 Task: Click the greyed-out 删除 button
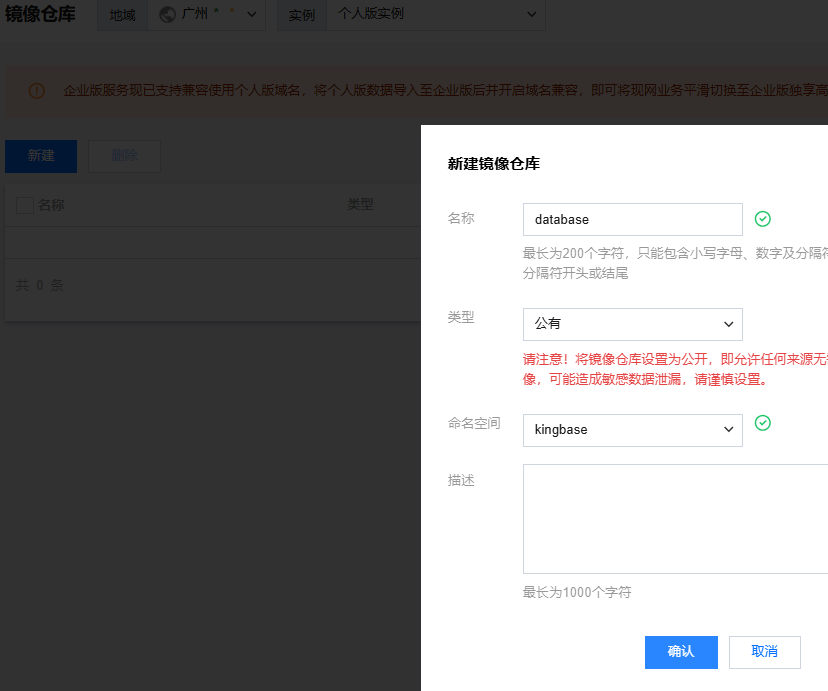(x=124, y=156)
